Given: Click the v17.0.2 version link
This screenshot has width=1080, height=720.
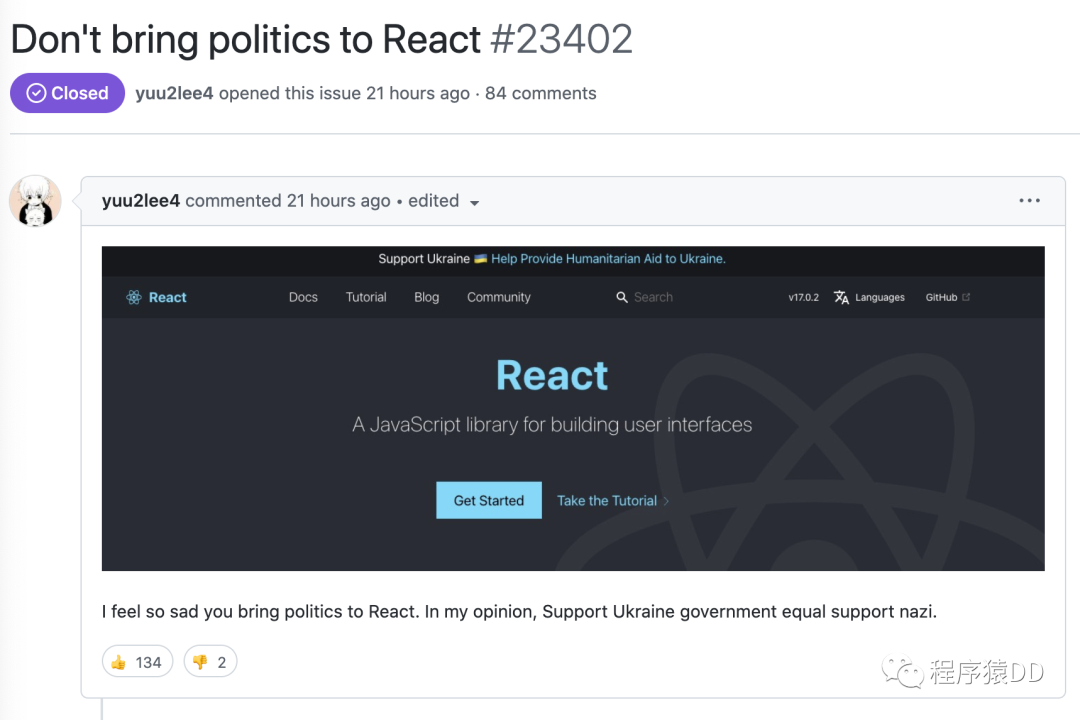Looking at the screenshot, I should click(803, 297).
